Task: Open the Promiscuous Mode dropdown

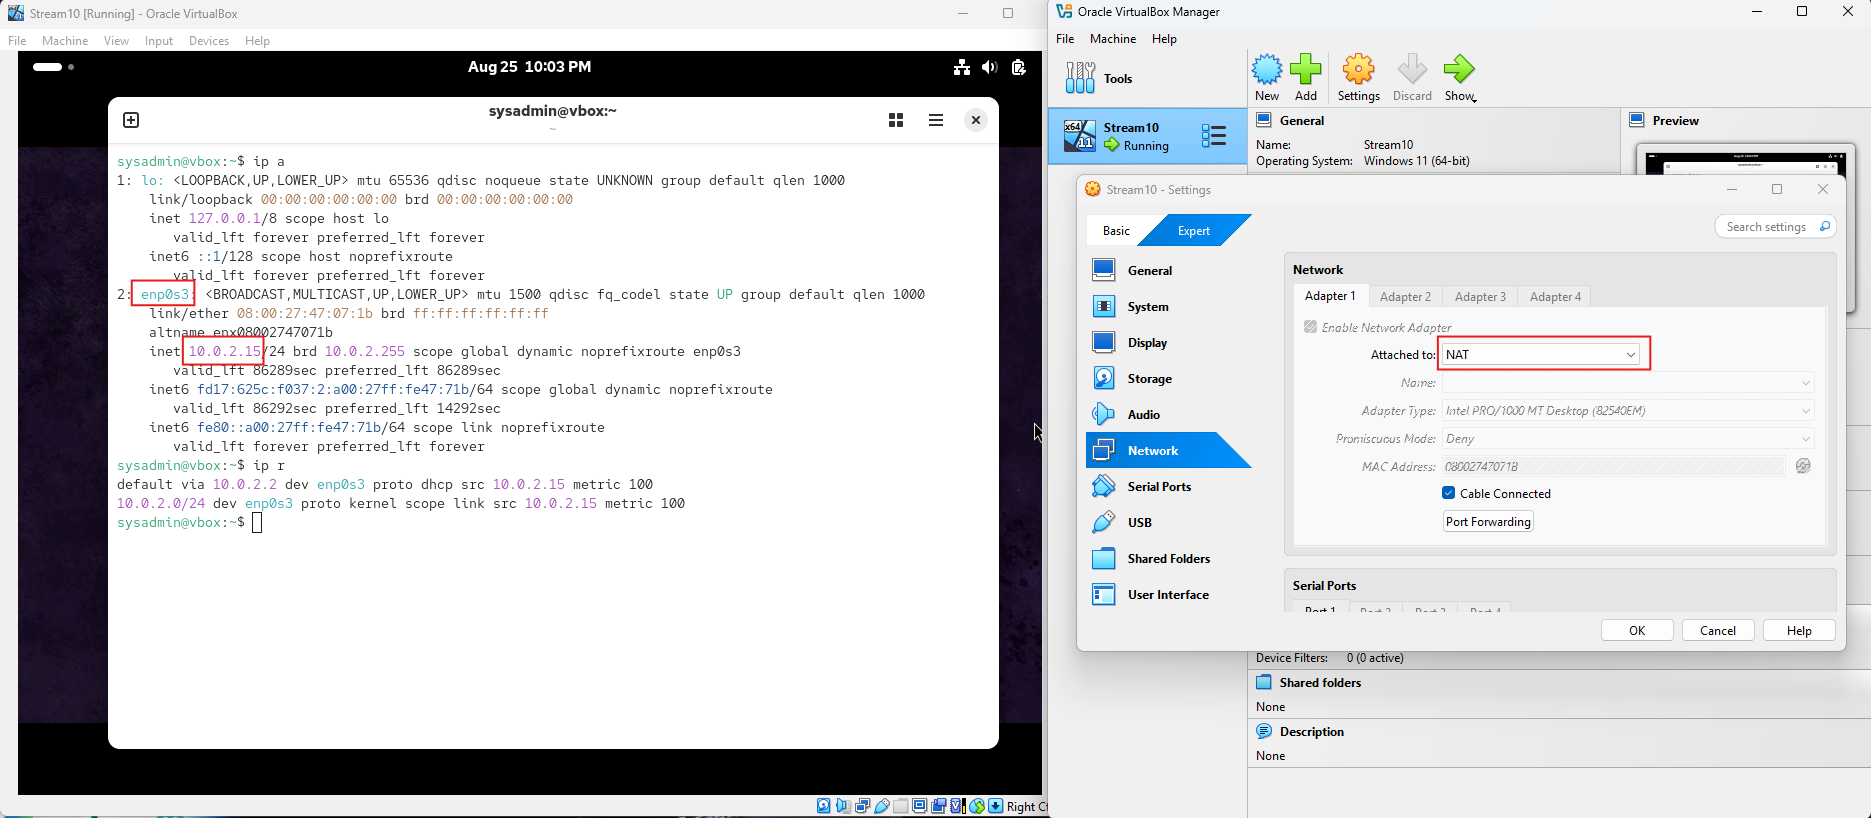Action: coord(1626,439)
